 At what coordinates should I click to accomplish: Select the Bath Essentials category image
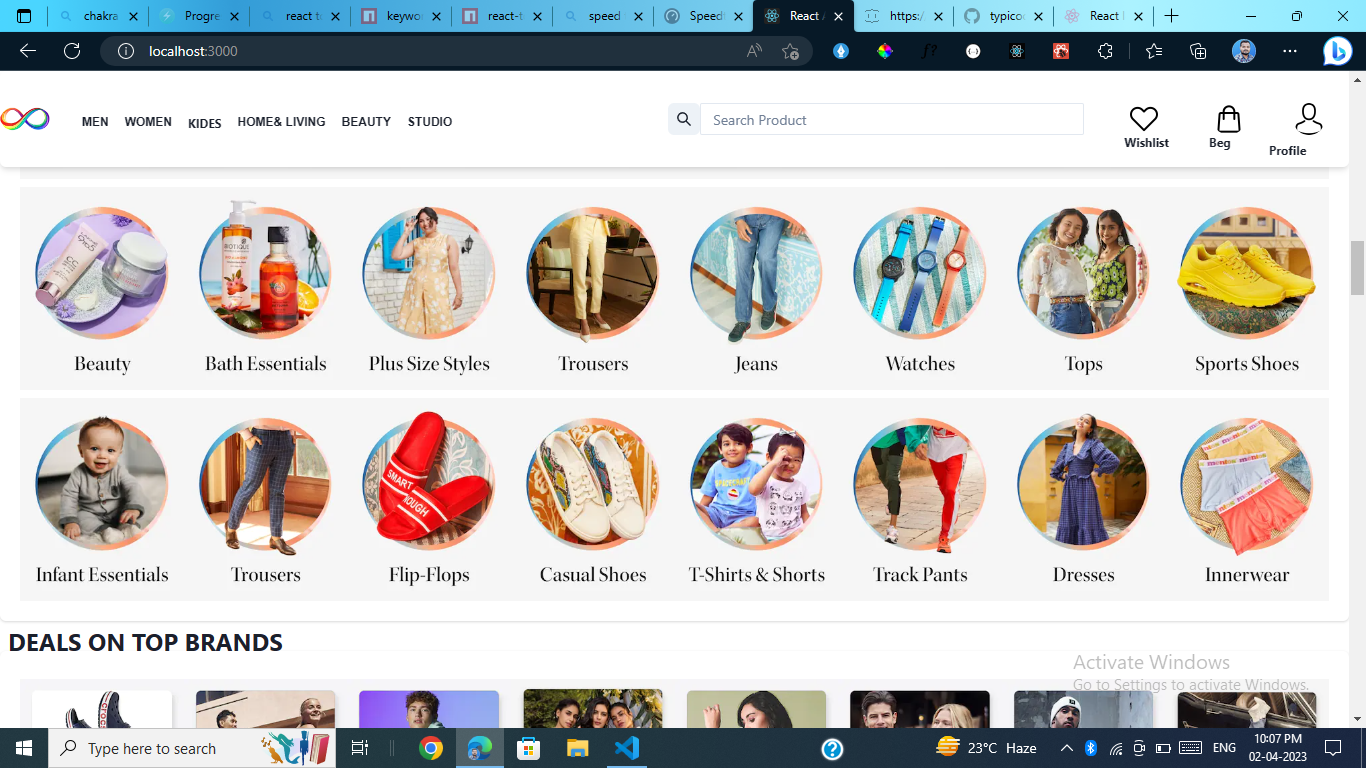tap(265, 271)
